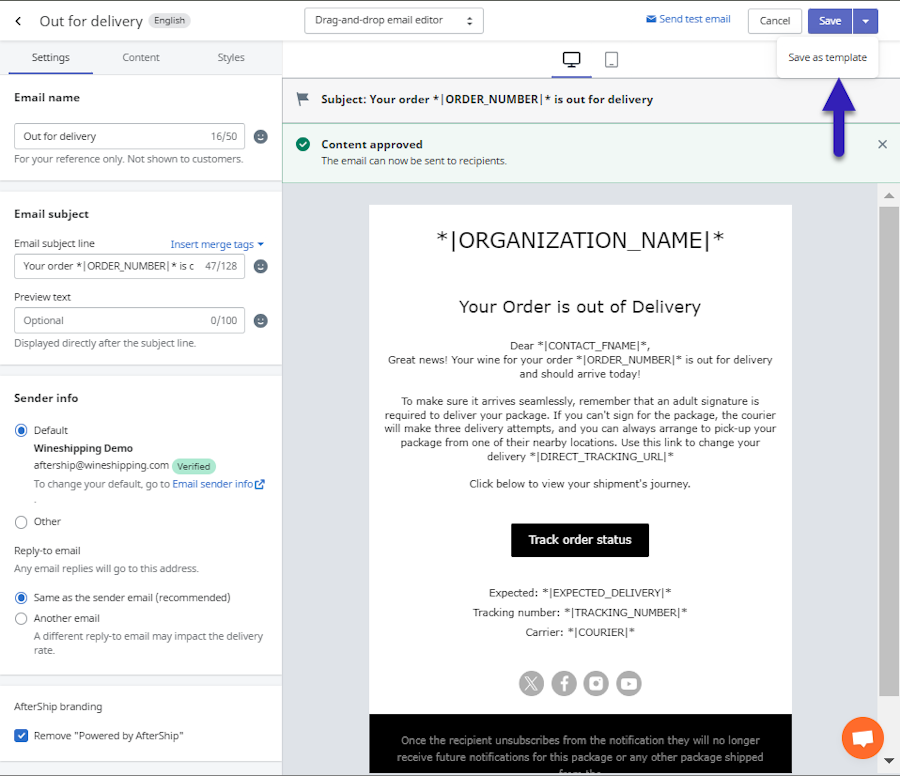The image size is (900, 776).
Task: Click Track order status button in preview
Action: point(580,540)
